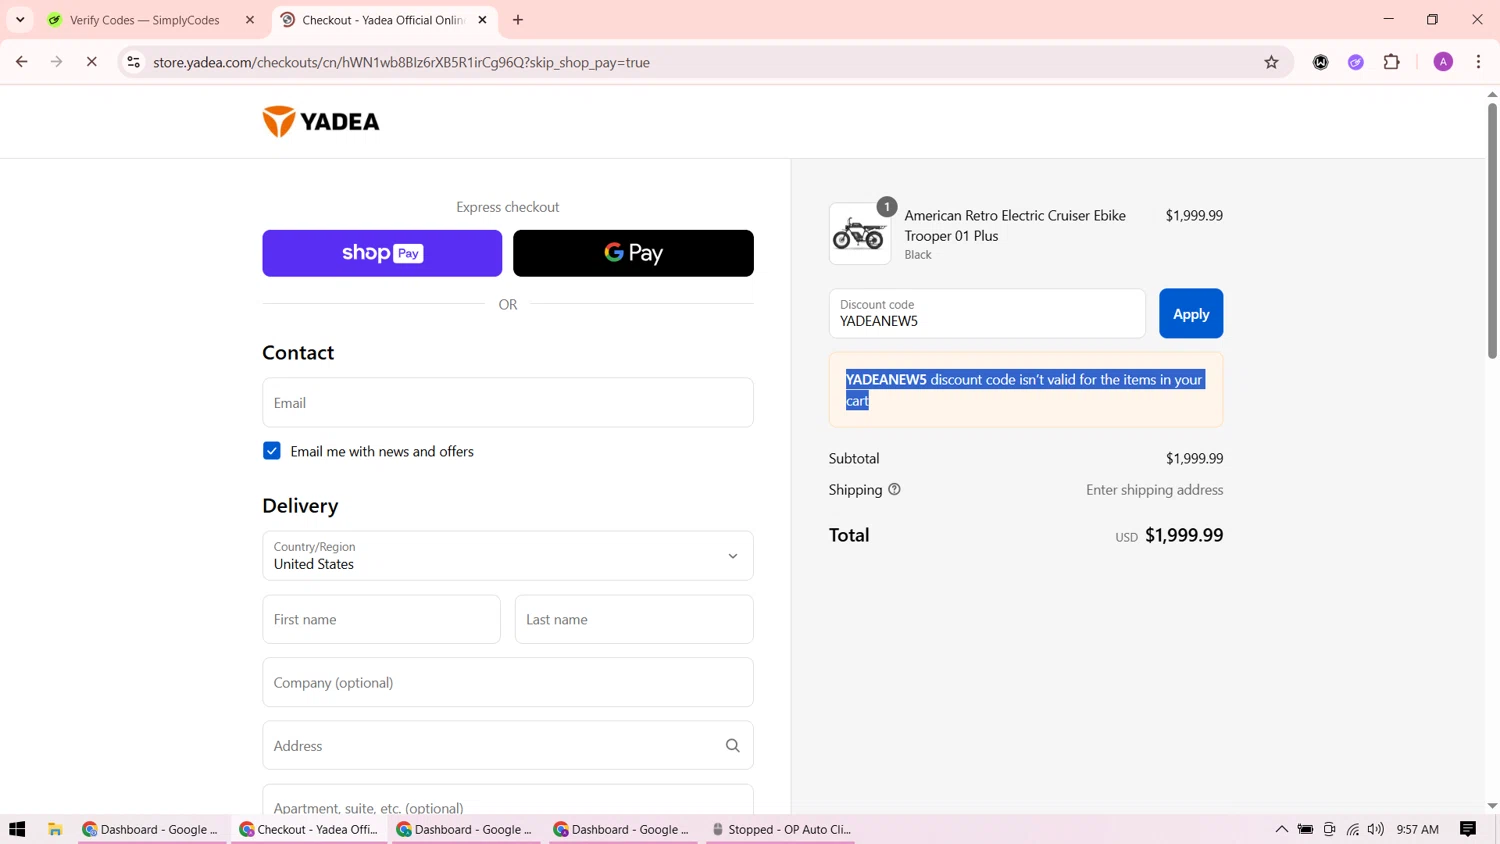The height and width of the screenshot is (844, 1500).
Task: Pay with Shop Pay express button
Action: coord(382,253)
